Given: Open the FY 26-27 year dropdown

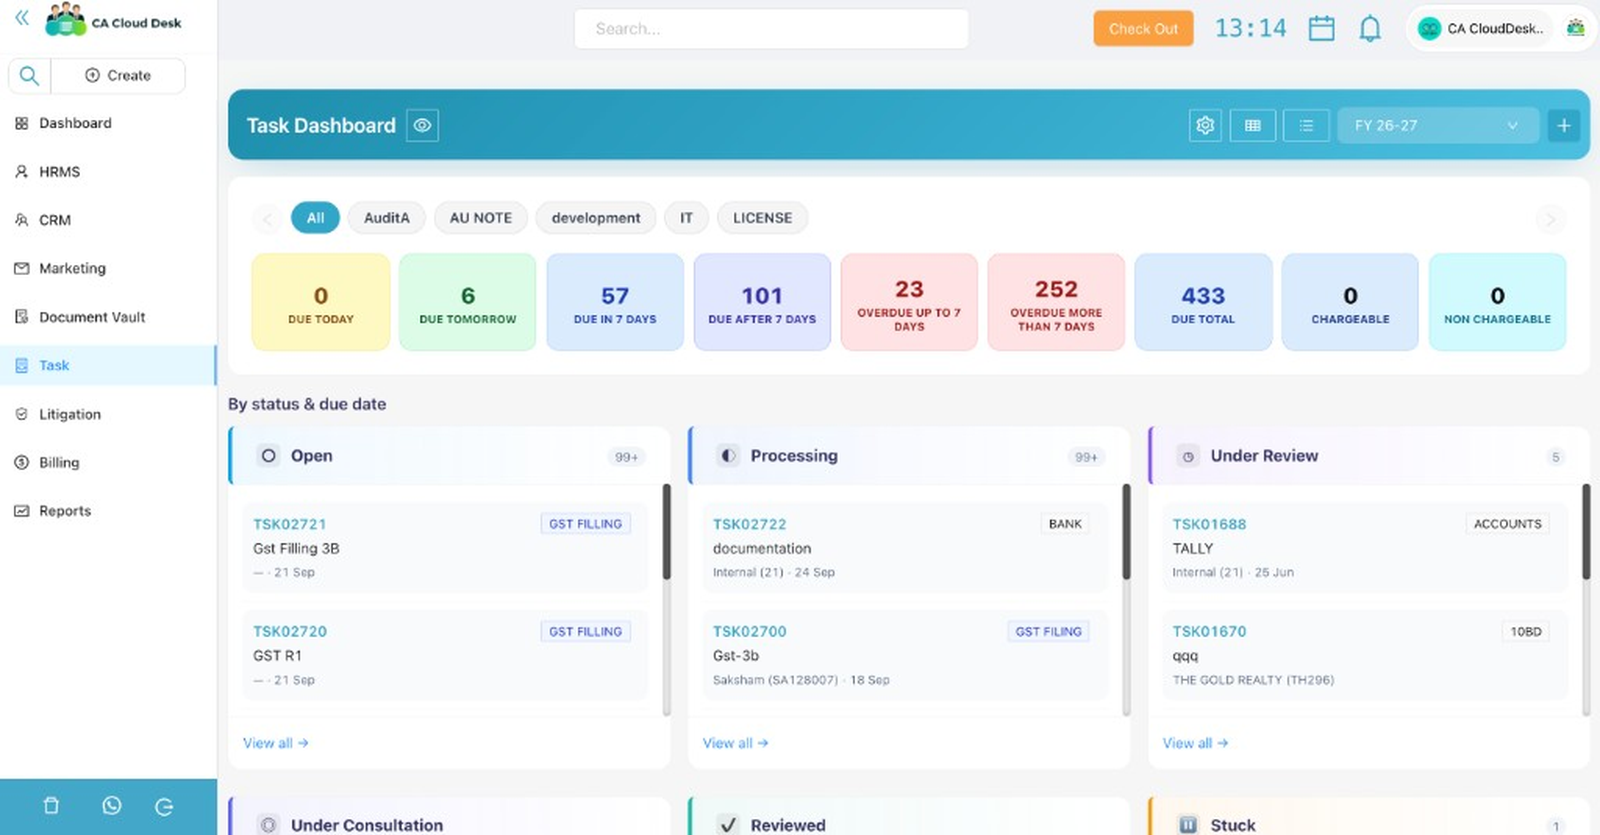Looking at the screenshot, I should 1437,125.
